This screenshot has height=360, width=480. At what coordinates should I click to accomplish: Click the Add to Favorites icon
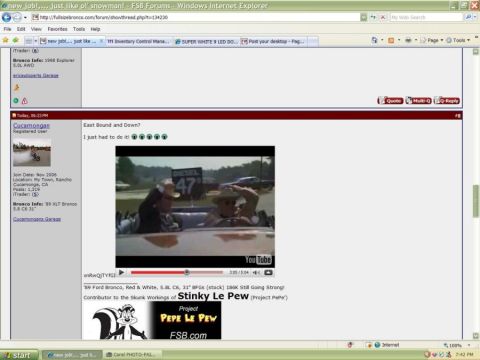[16, 40]
